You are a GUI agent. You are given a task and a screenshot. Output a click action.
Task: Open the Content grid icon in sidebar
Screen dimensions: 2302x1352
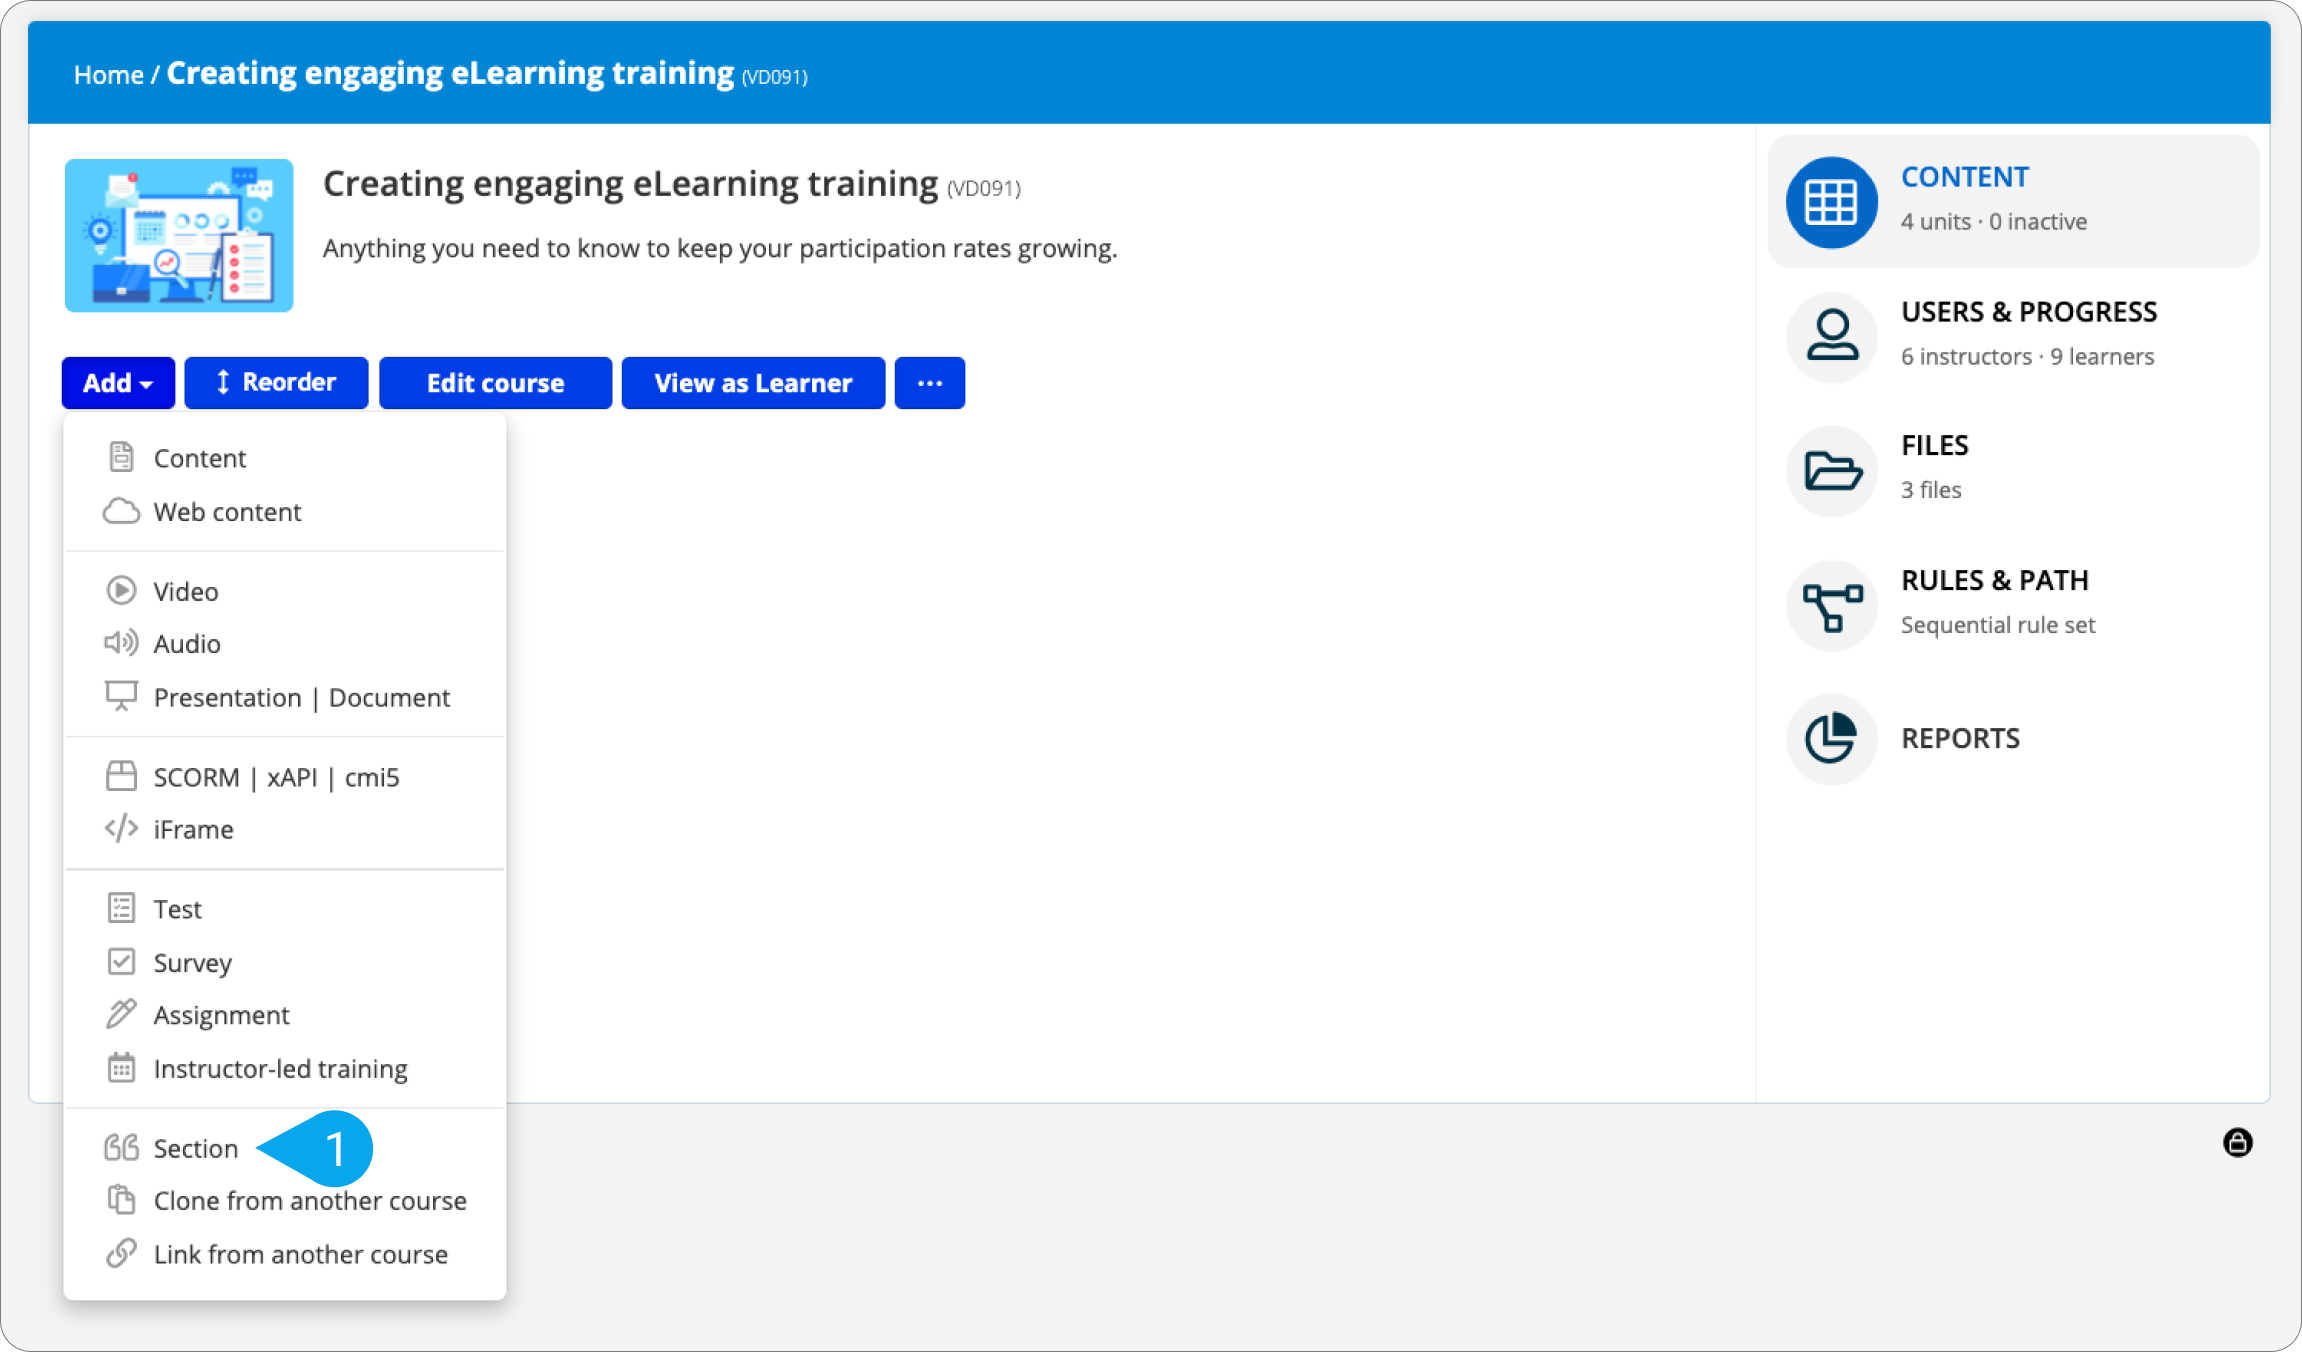(x=1831, y=201)
